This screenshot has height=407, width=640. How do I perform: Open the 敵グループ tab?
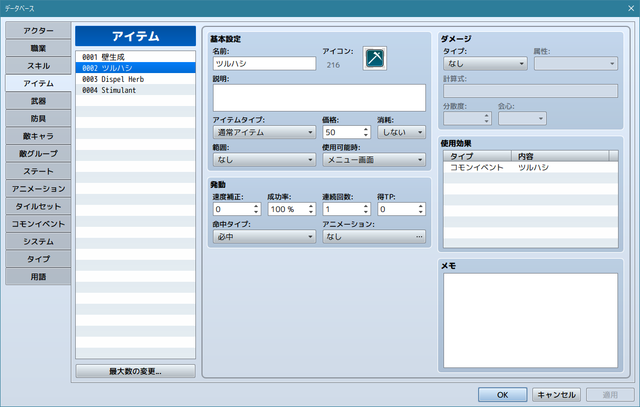[38, 153]
